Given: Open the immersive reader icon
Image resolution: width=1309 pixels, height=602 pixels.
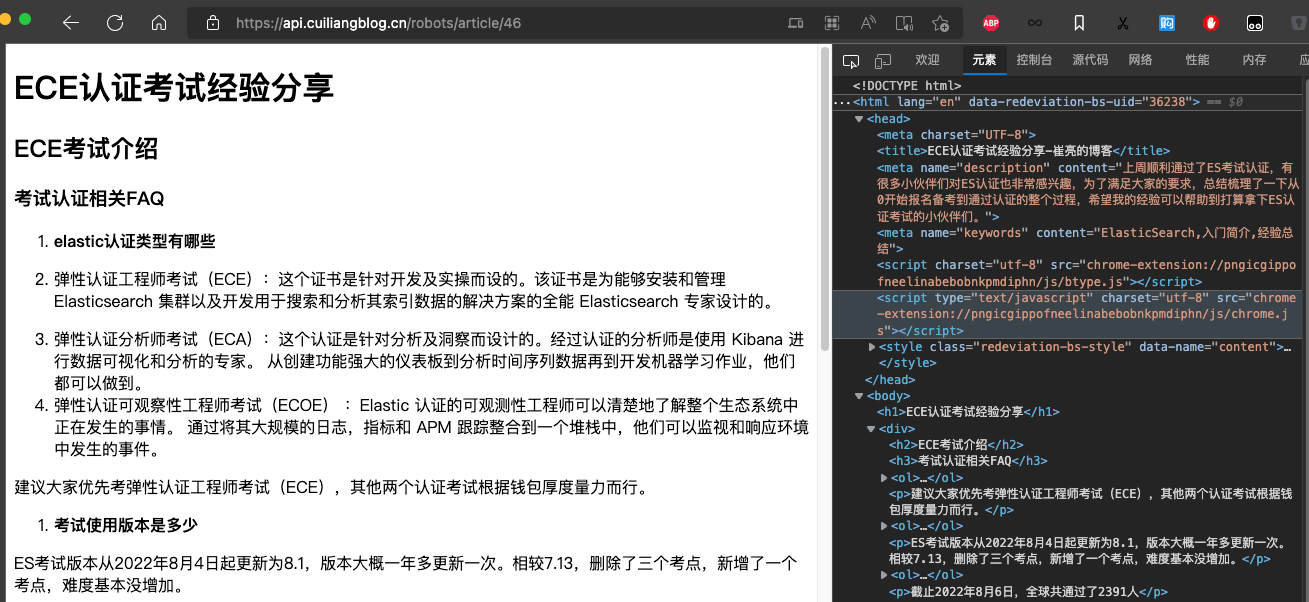Looking at the screenshot, I should (x=904, y=22).
